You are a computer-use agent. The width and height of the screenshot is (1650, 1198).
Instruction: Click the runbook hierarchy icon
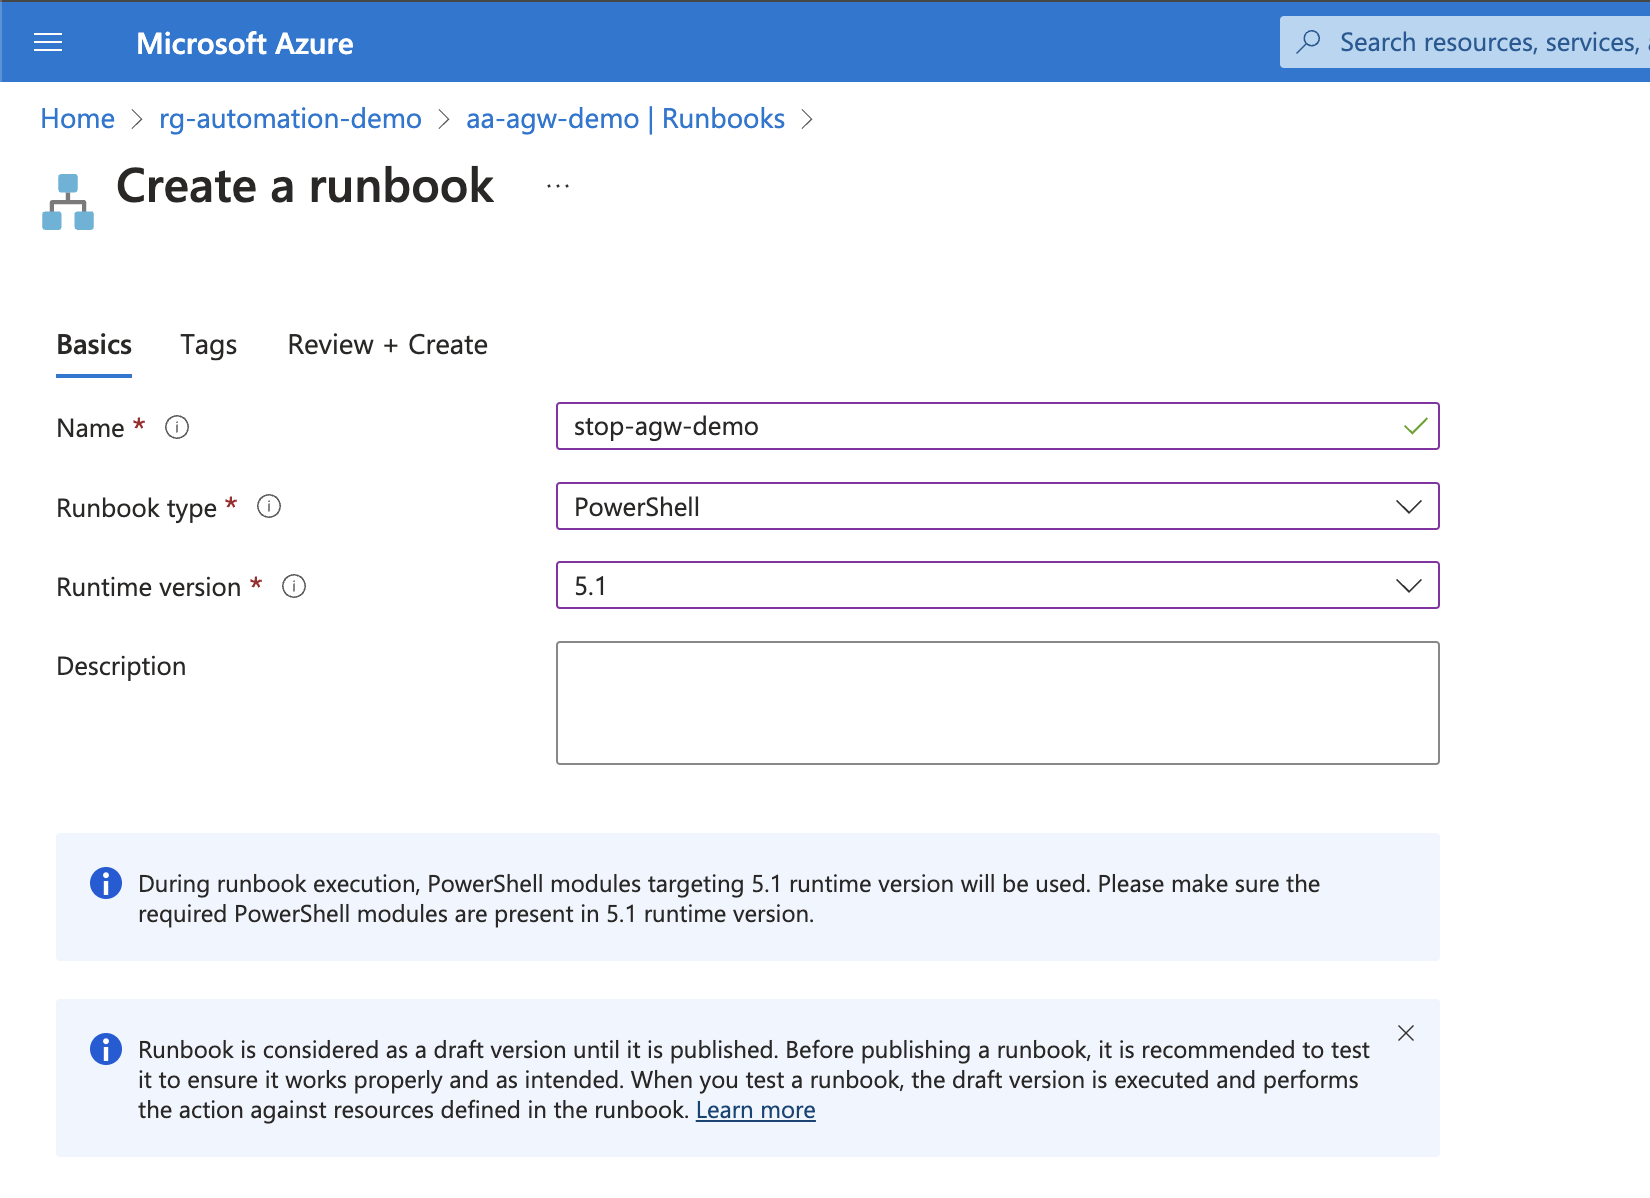tap(68, 202)
